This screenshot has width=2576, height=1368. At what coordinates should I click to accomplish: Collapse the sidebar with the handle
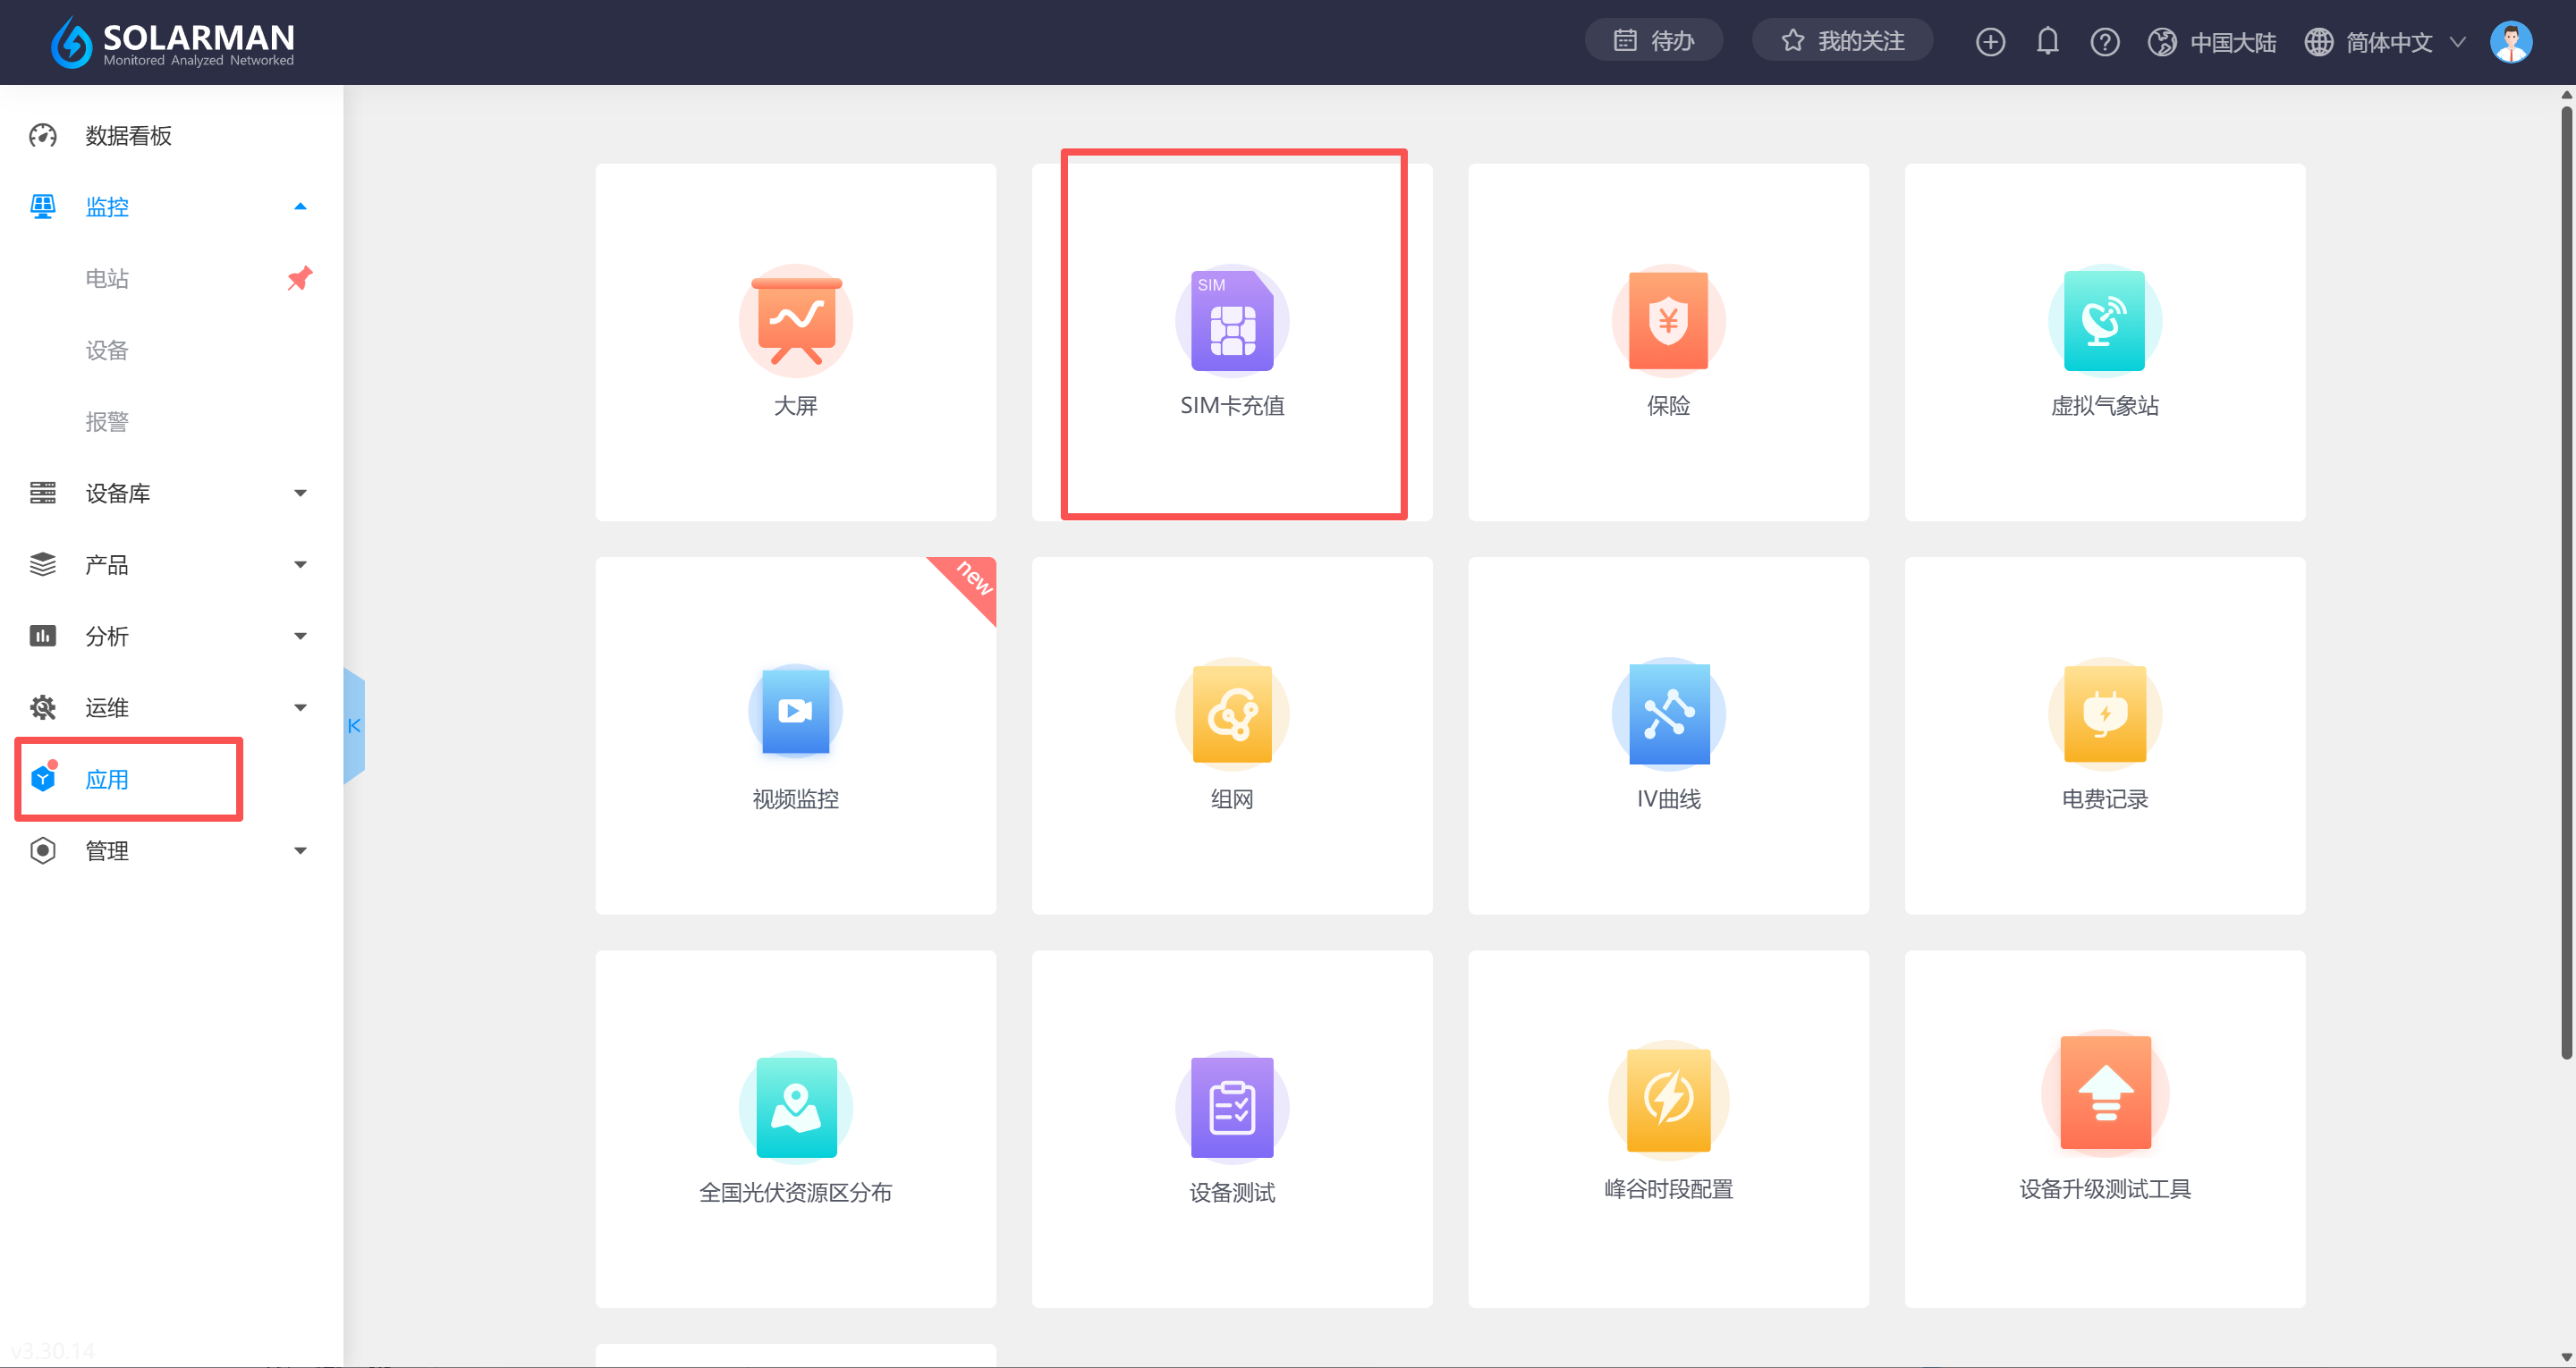354,726
